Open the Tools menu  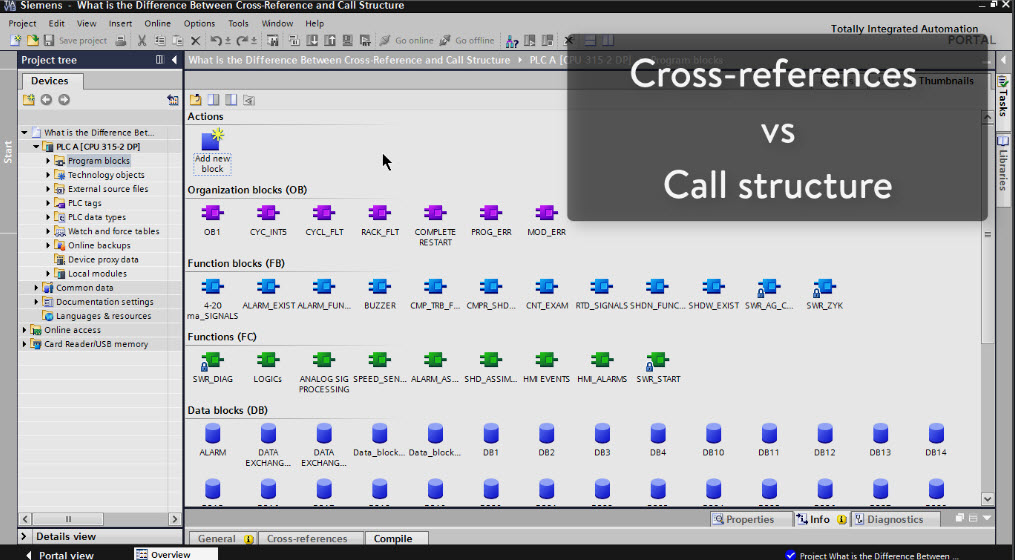(x=238, y=23)
